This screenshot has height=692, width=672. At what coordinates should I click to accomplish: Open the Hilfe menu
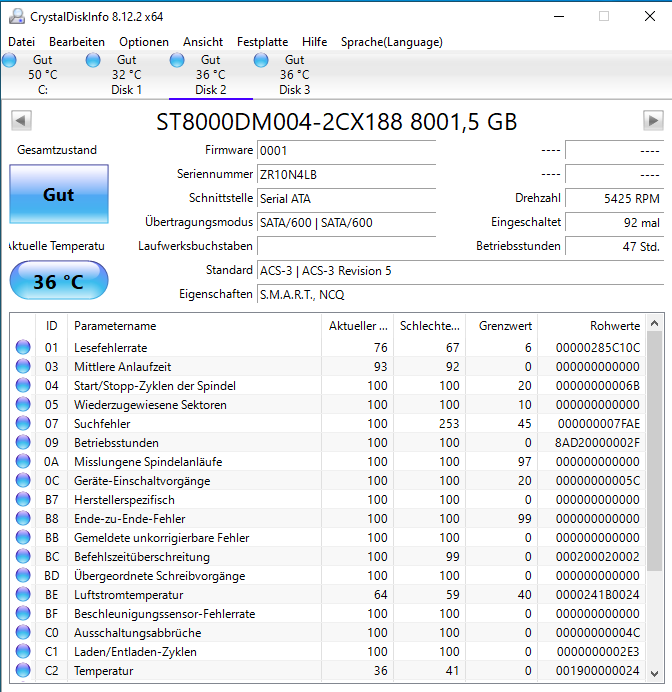point(315,42)
